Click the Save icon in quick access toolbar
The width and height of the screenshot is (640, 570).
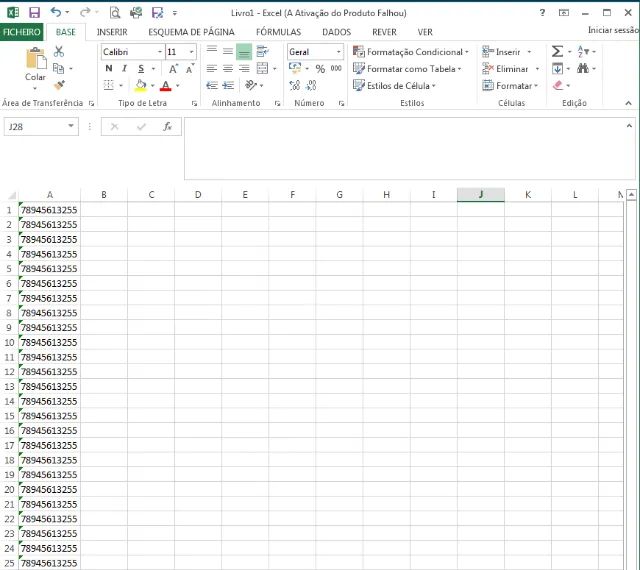coord(35,13)
